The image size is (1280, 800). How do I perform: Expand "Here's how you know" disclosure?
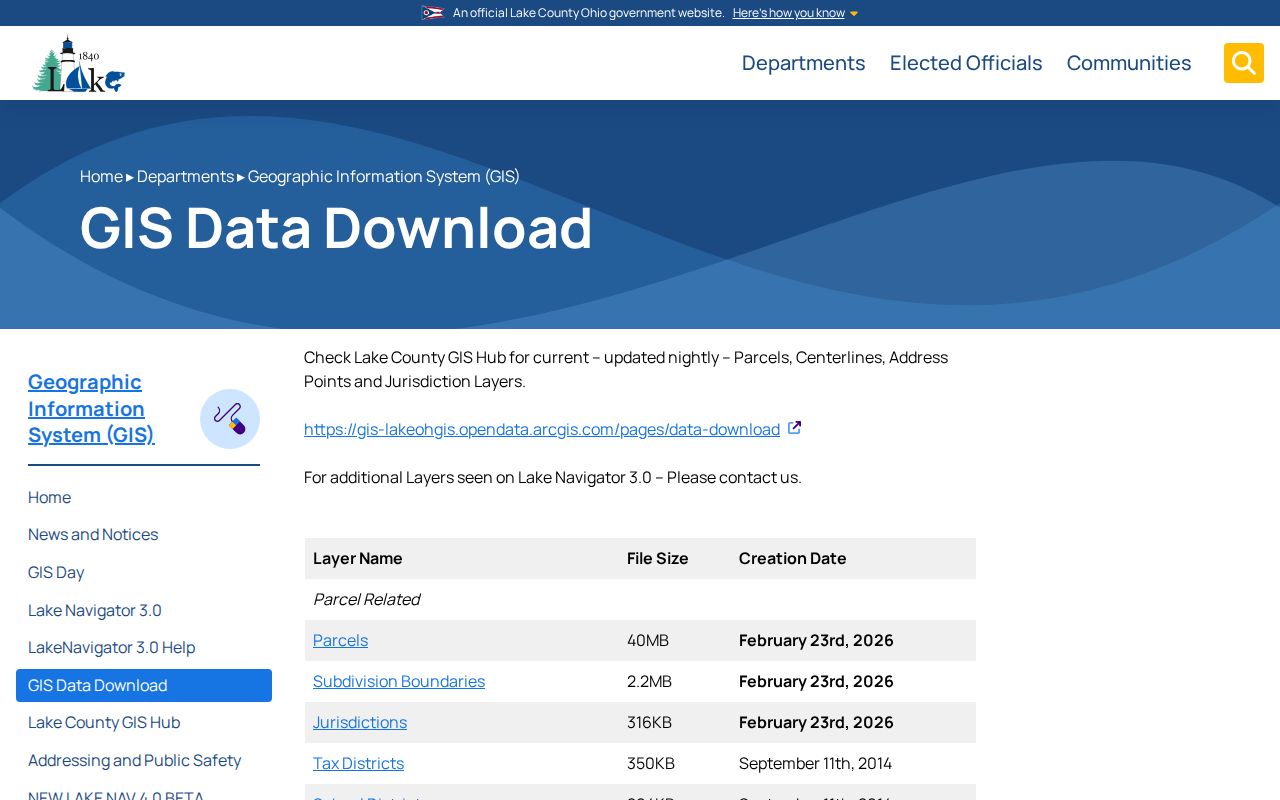(x=795, y=13)
